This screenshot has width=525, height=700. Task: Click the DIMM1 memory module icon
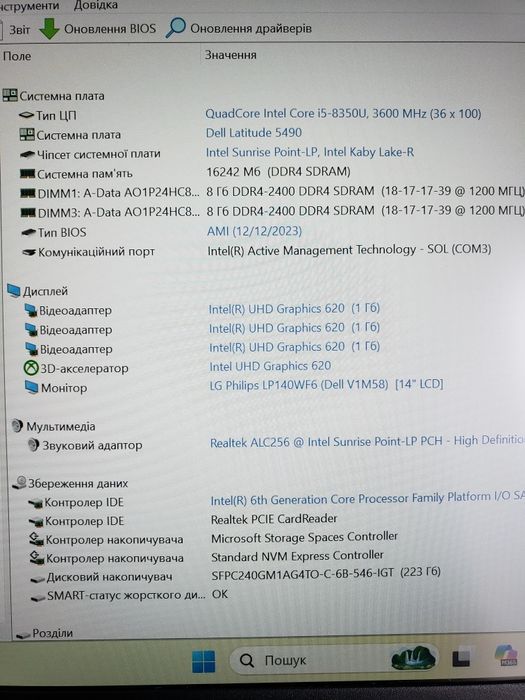pos(28,193)
